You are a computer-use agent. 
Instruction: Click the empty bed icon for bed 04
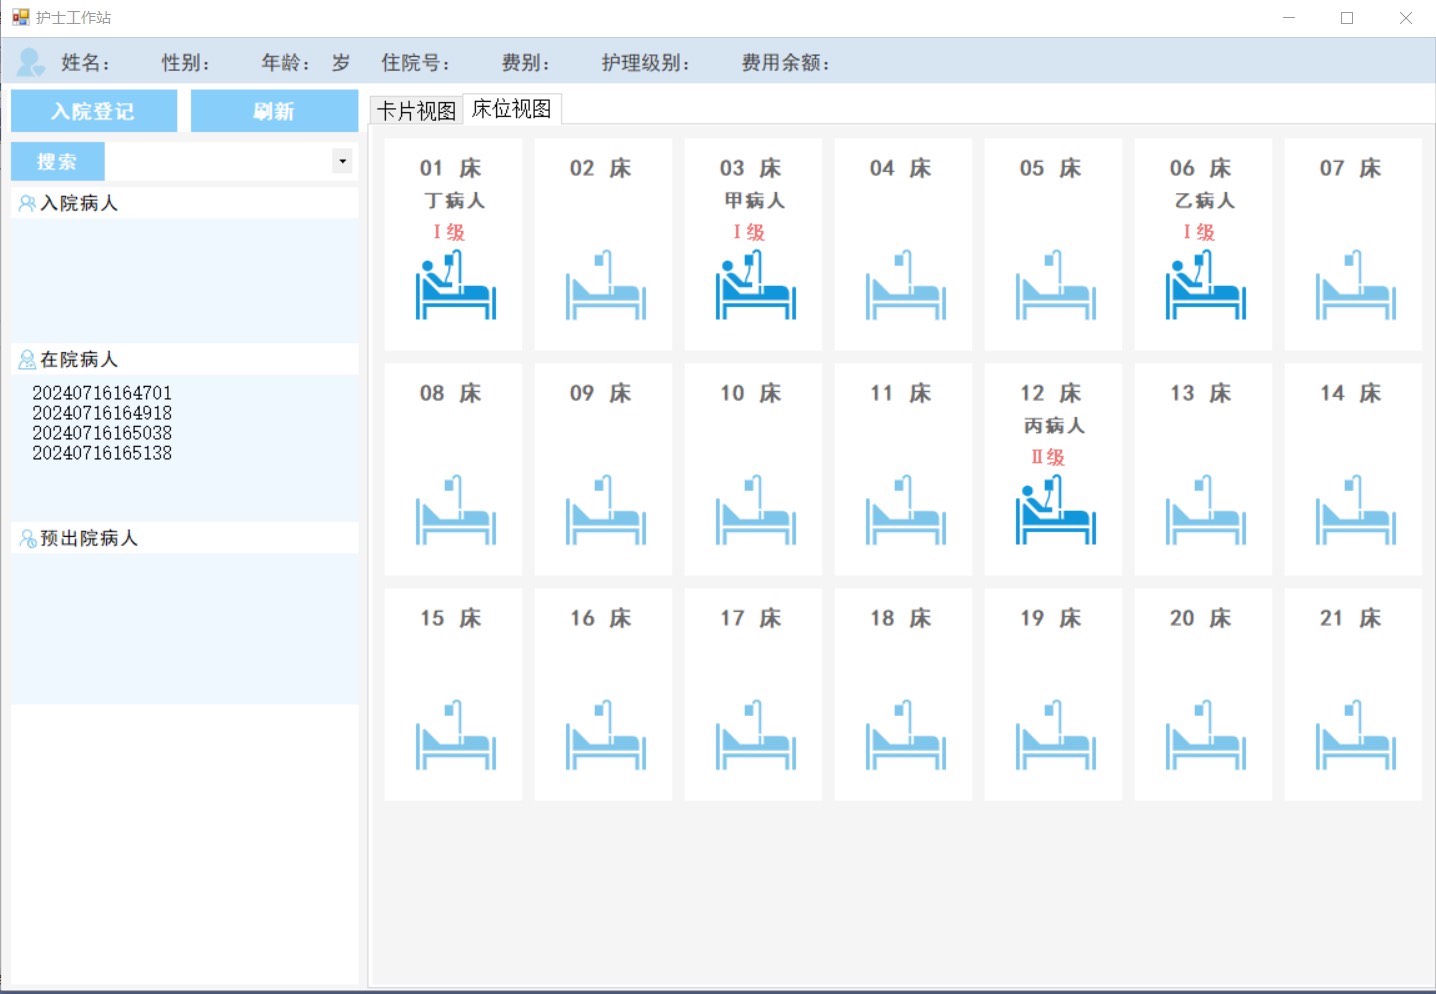(x=905, y=285)
